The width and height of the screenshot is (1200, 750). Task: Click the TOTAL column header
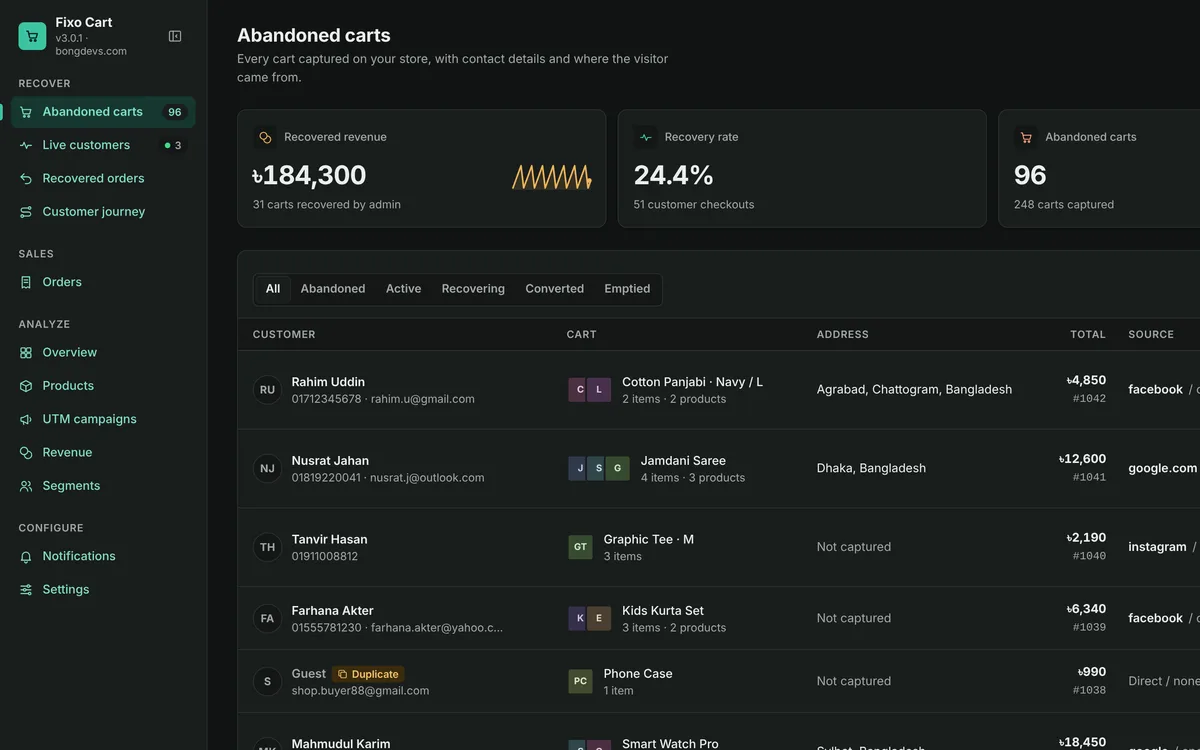(1088, 335)
